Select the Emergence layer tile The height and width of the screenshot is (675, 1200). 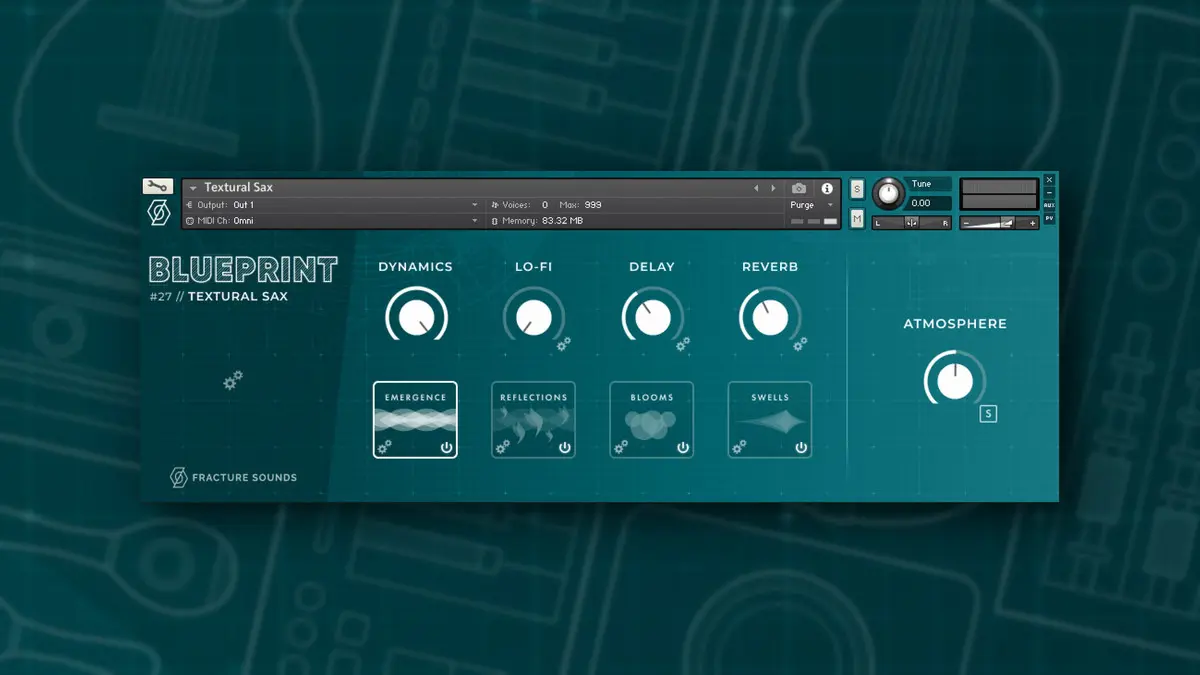pos(415,420)
